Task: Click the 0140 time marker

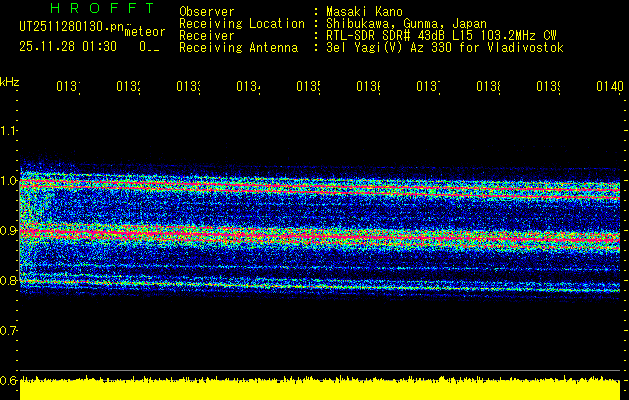Action: [x=608, y=87]
